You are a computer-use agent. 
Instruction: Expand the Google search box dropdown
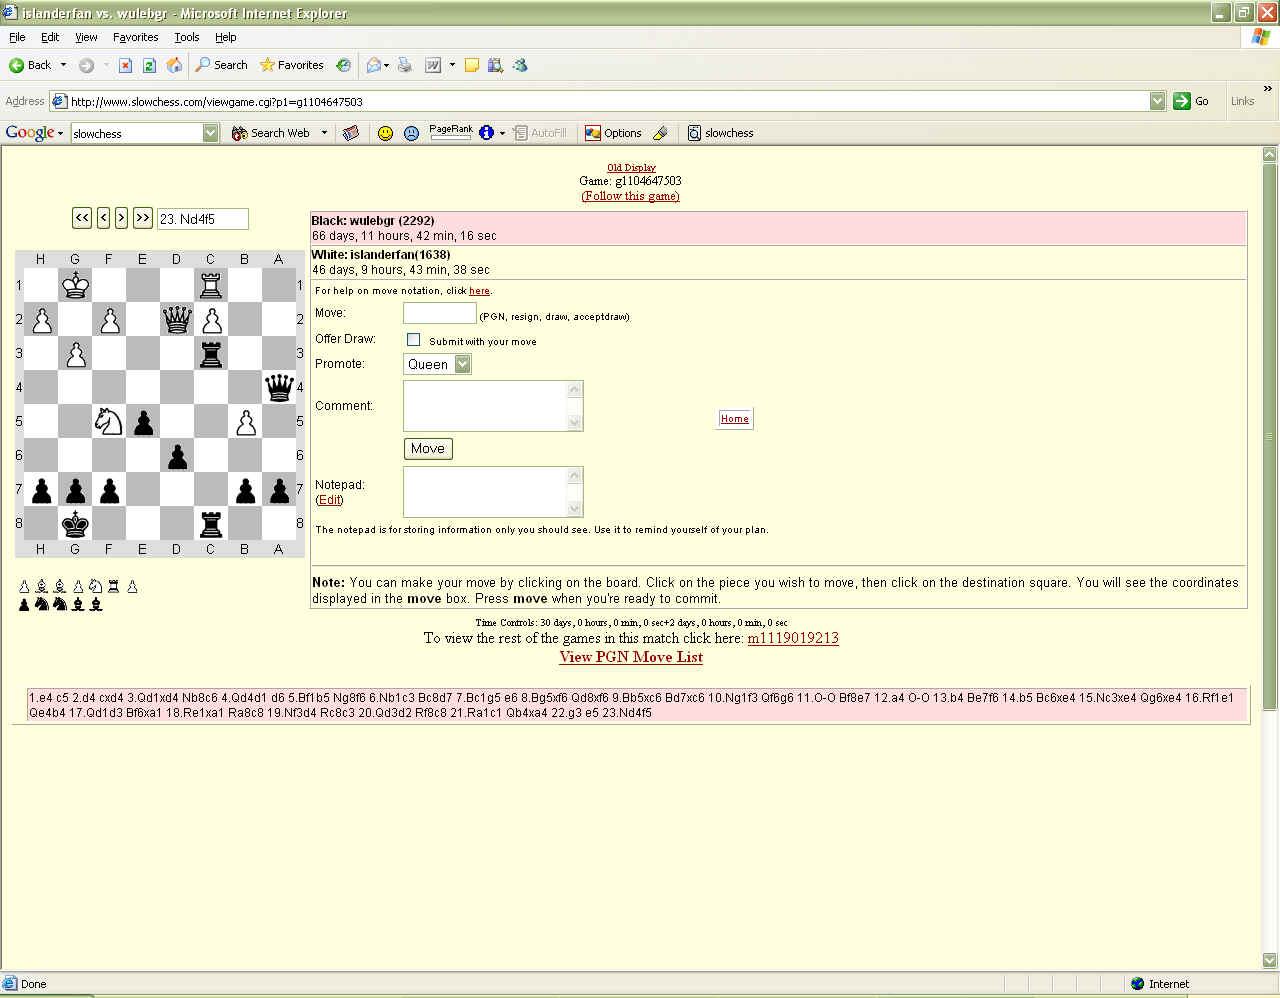[x=210, y=133]
